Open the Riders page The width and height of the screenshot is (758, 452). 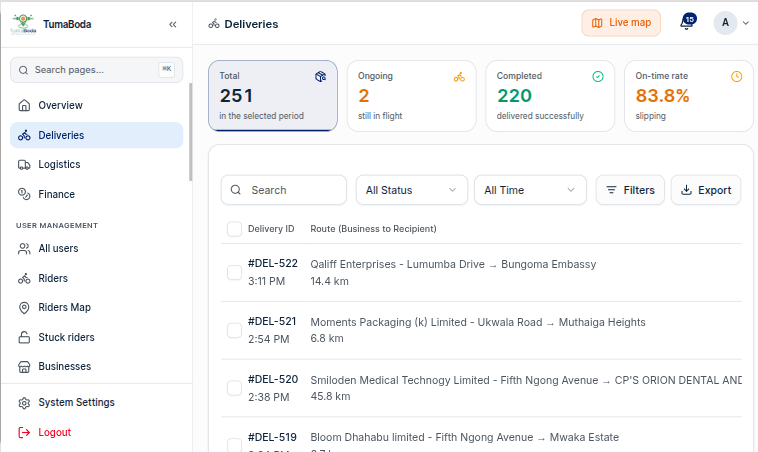coord(97,278)
